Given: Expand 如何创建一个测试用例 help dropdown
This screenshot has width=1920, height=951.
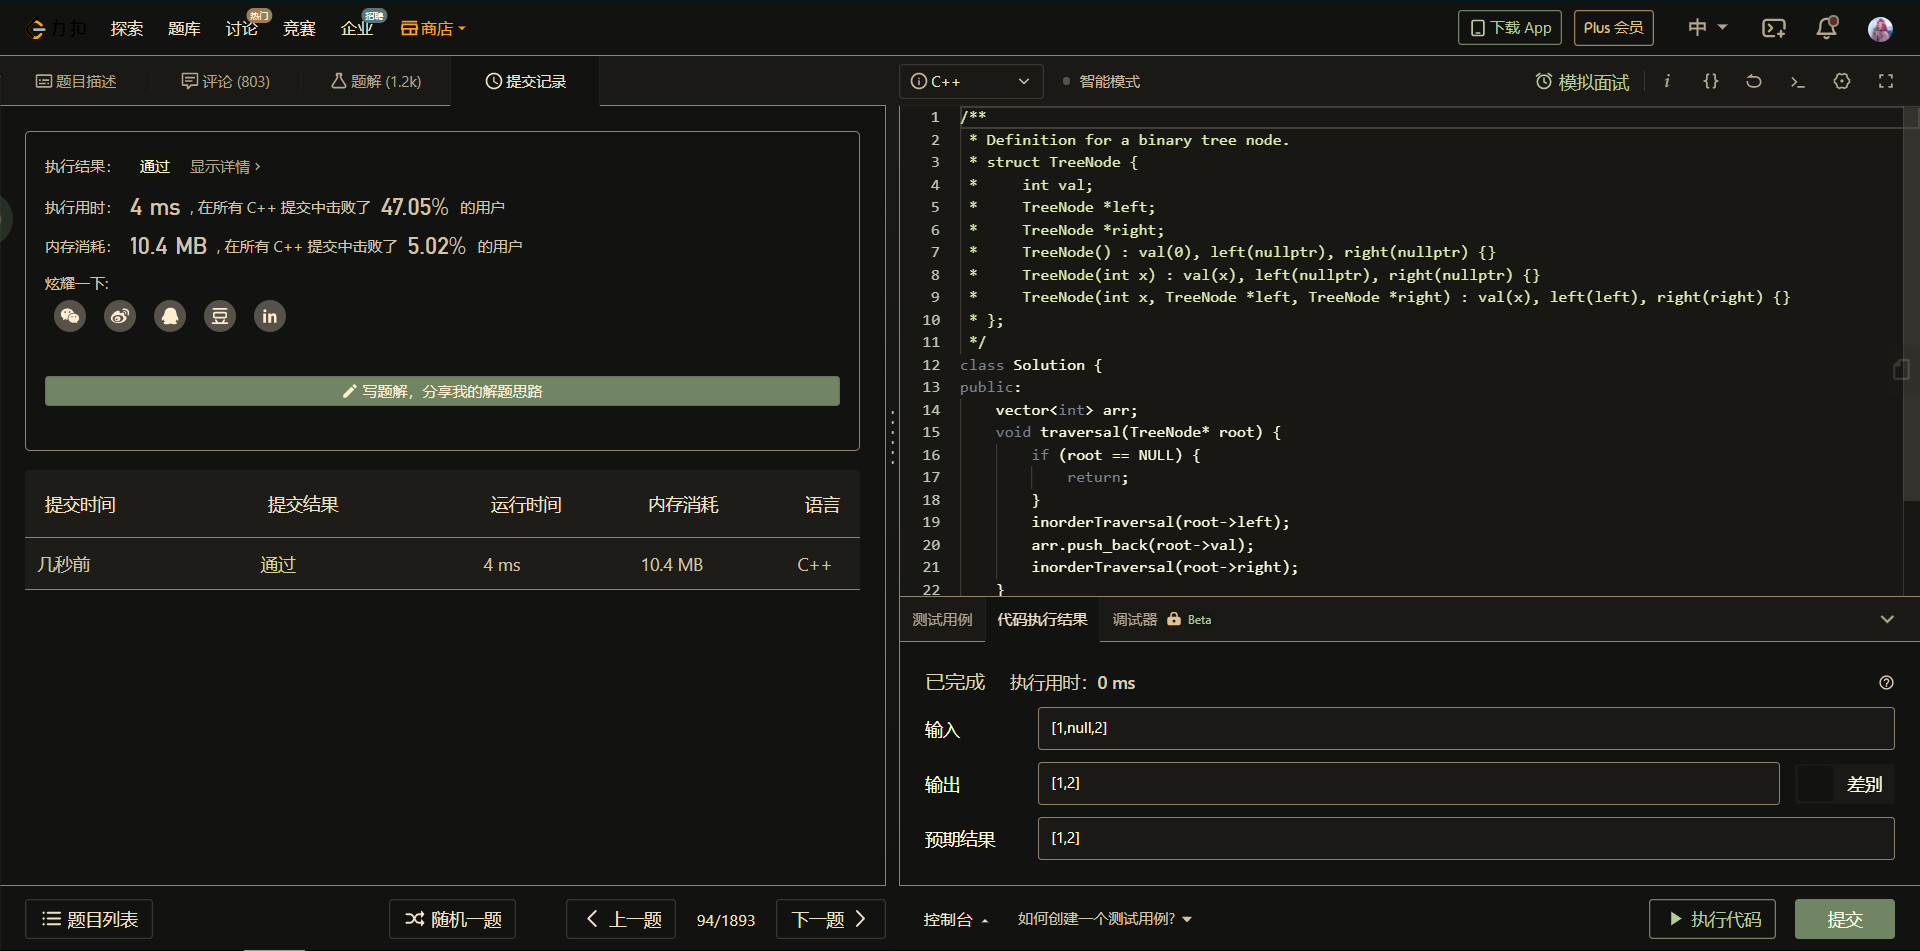Looking at the screenshot, I should click(x=1105, y=919).
